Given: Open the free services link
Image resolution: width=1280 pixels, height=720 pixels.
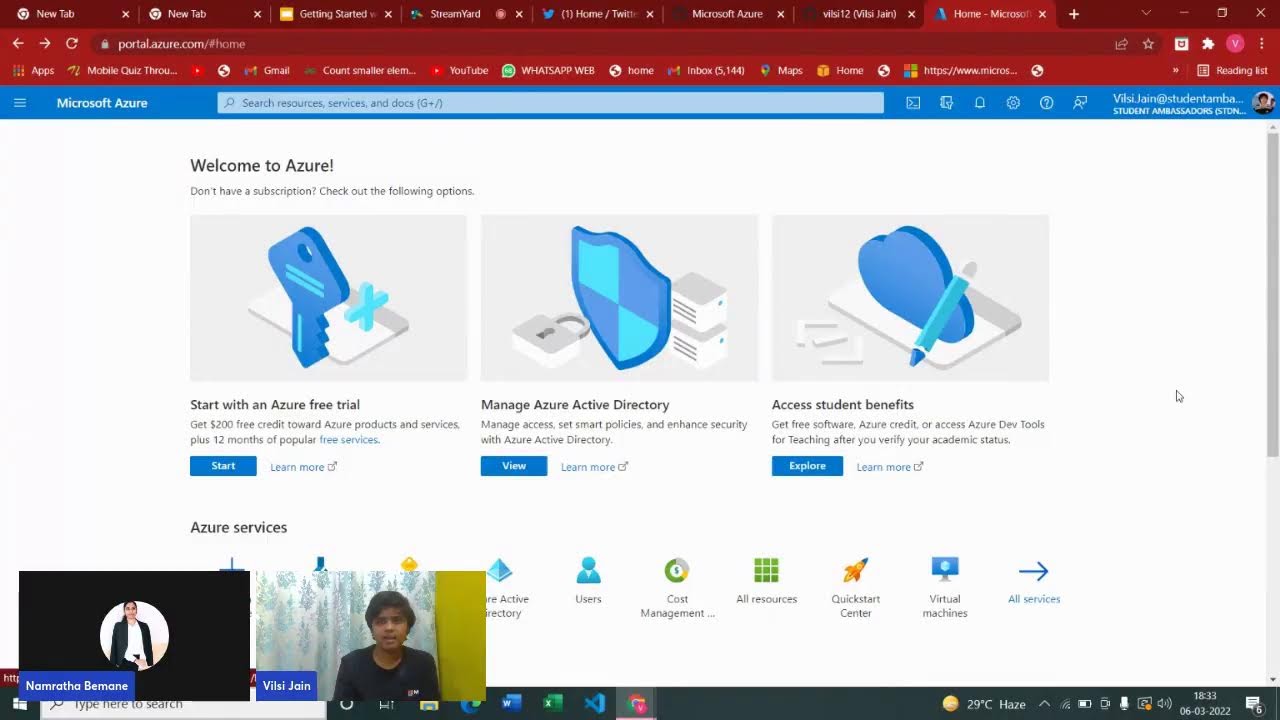Looking at the screenshot, I should click(348, 440).
